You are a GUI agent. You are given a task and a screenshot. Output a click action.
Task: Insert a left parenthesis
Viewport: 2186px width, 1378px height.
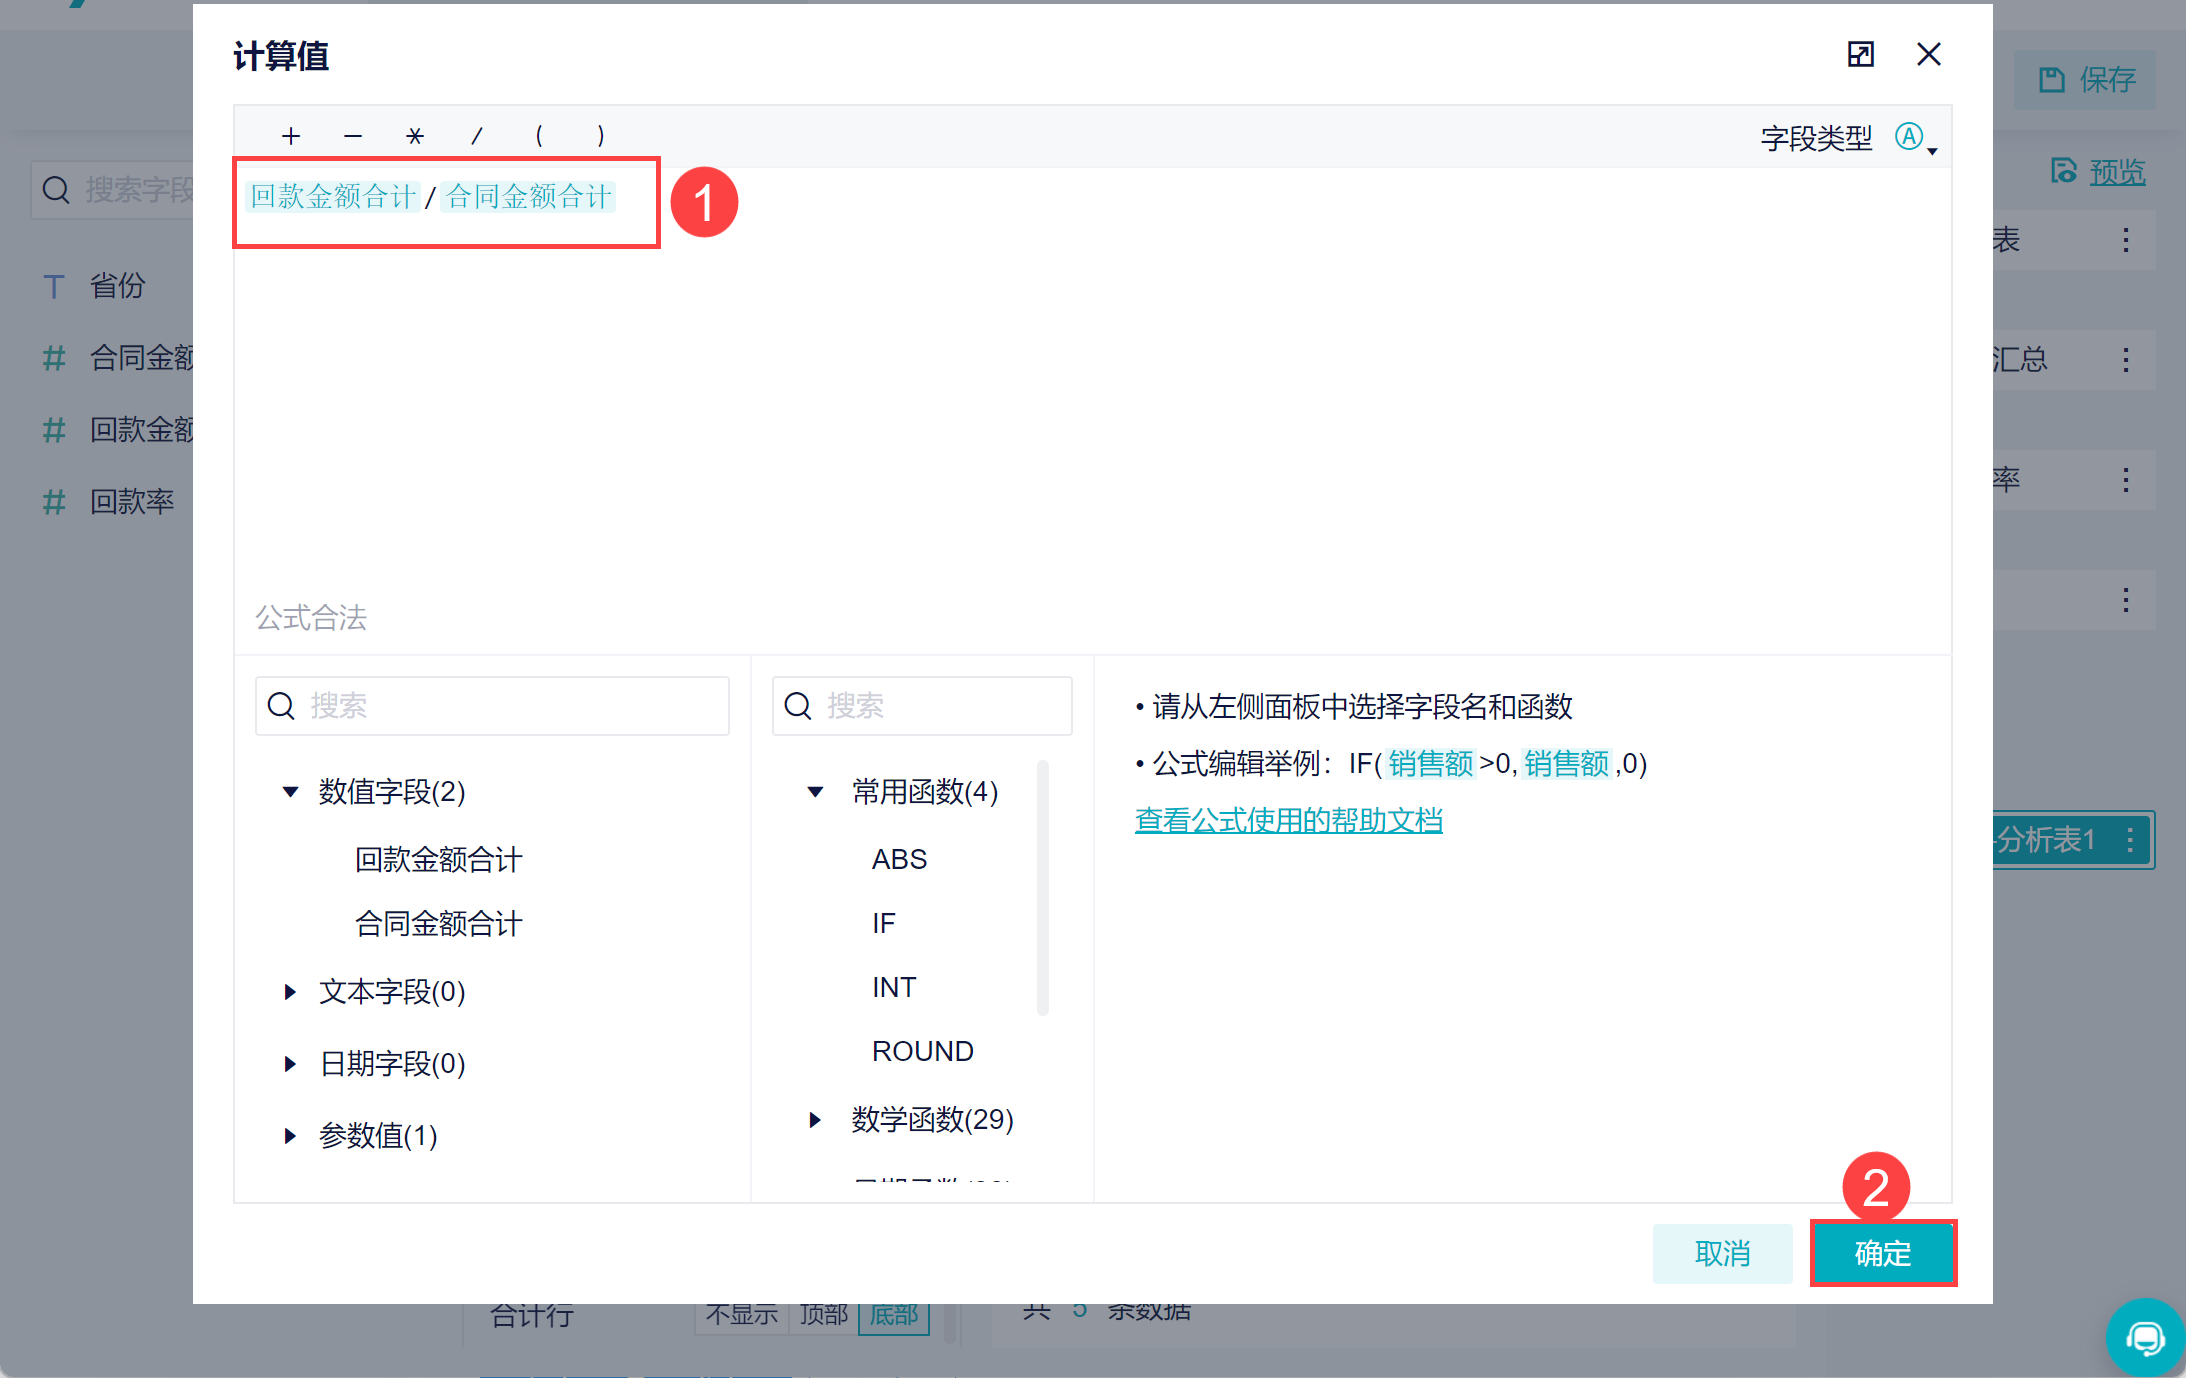[x=539, y=136]
